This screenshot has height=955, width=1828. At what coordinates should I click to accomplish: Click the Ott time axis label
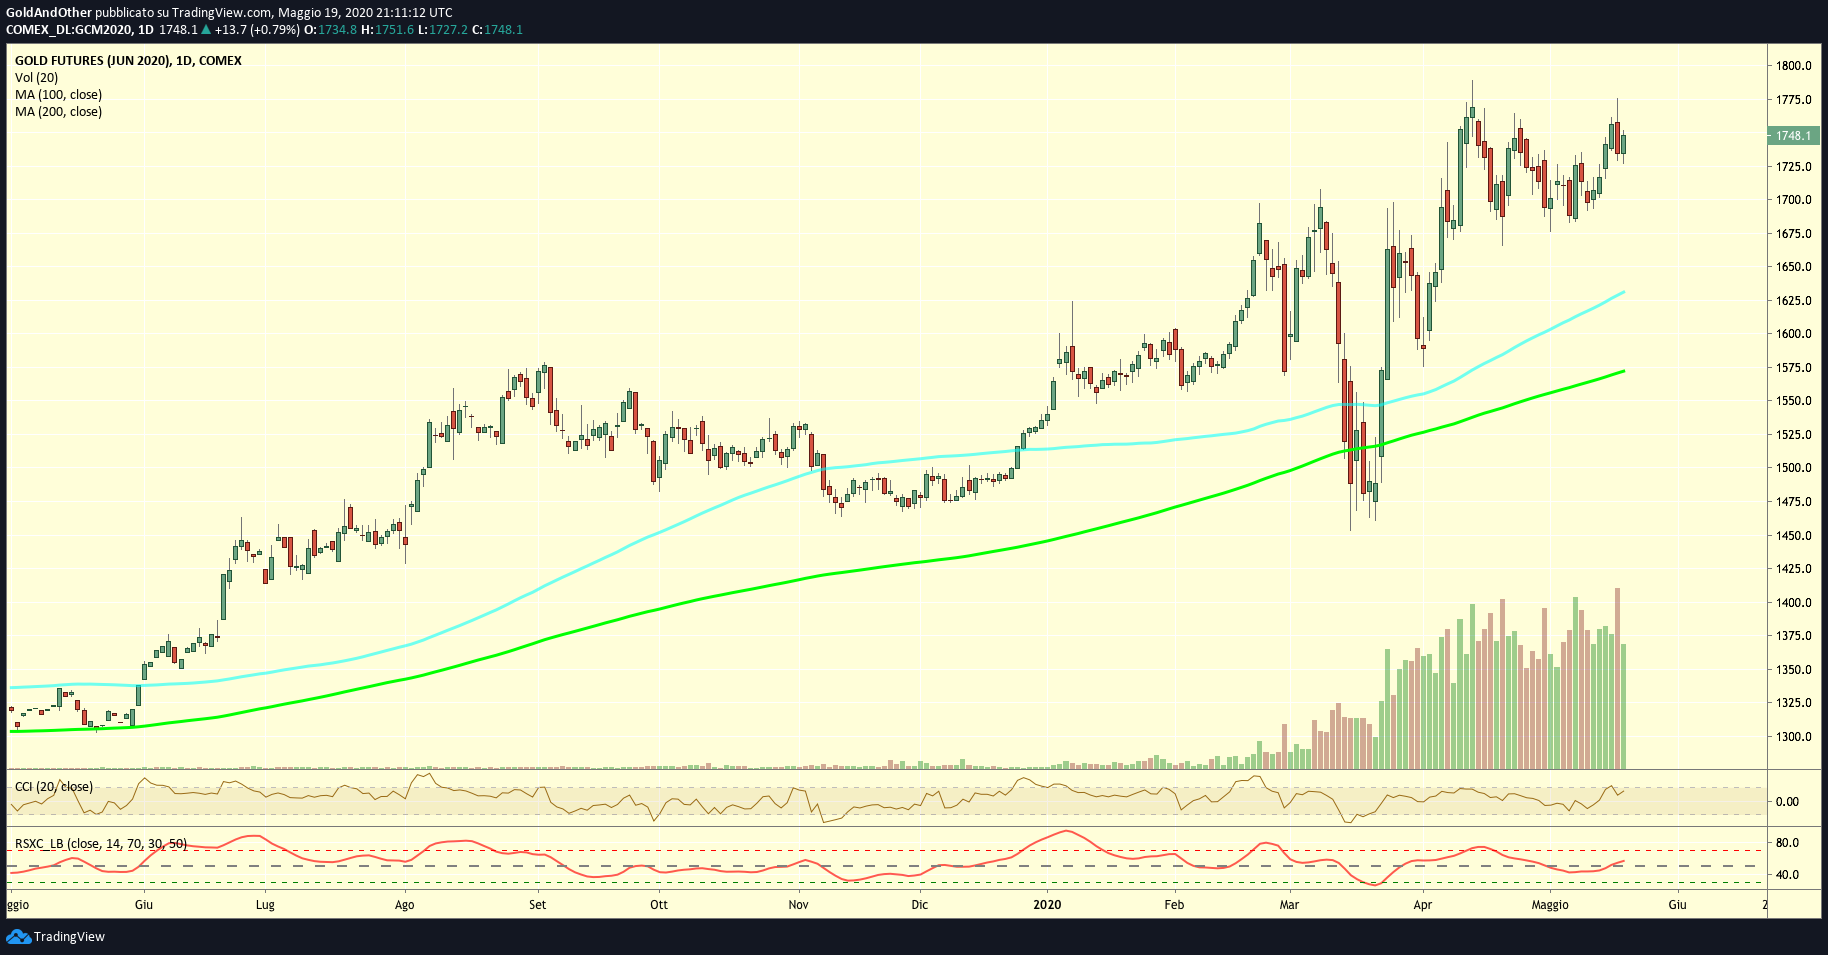click(659, 905)
